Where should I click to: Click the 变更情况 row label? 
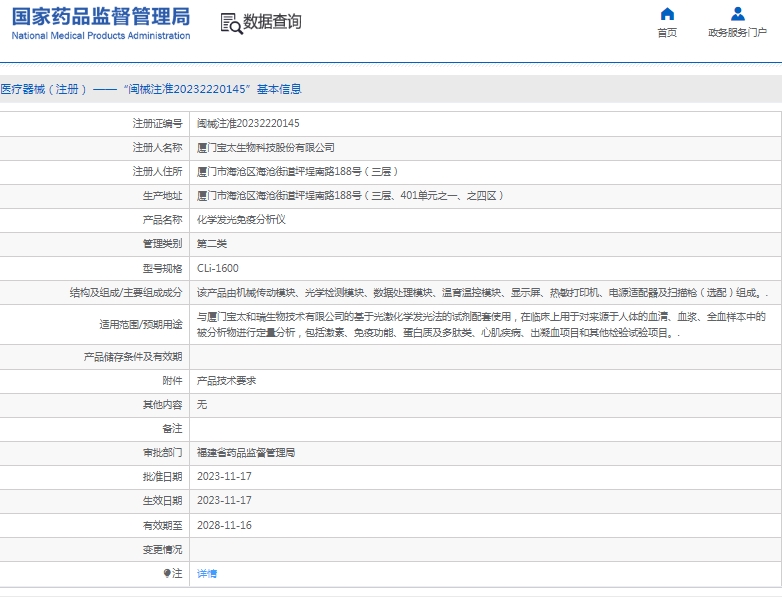point(163,550)
